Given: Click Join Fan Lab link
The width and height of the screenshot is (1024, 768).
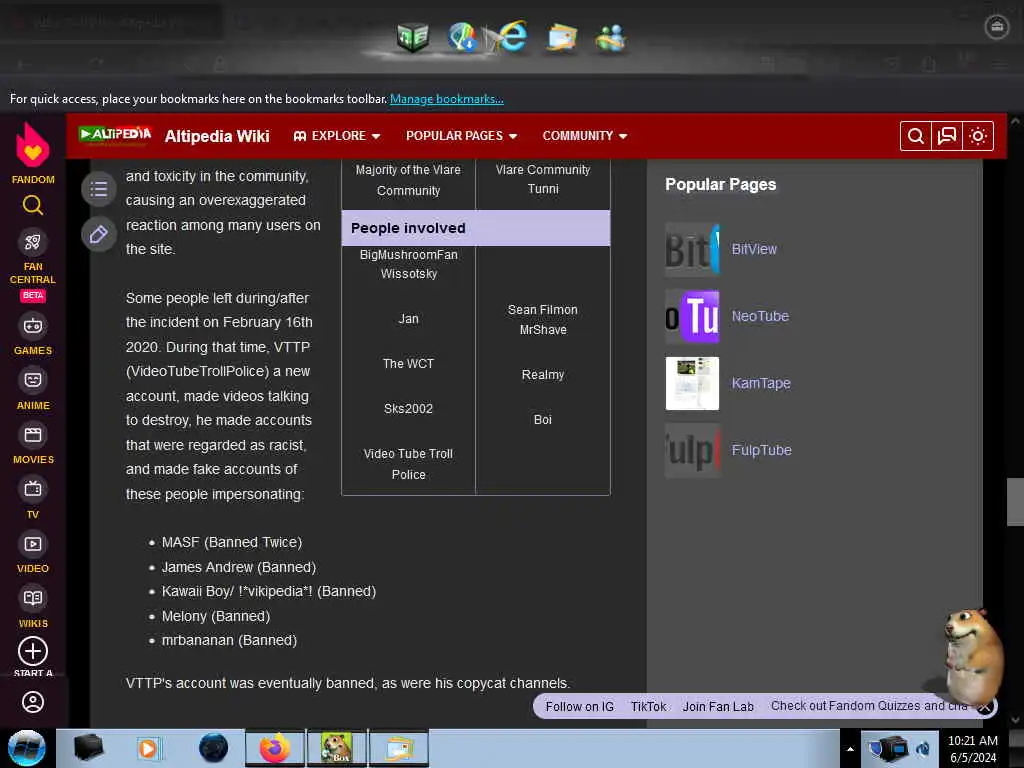Looking at the screenshot, I should coord(718,707).
